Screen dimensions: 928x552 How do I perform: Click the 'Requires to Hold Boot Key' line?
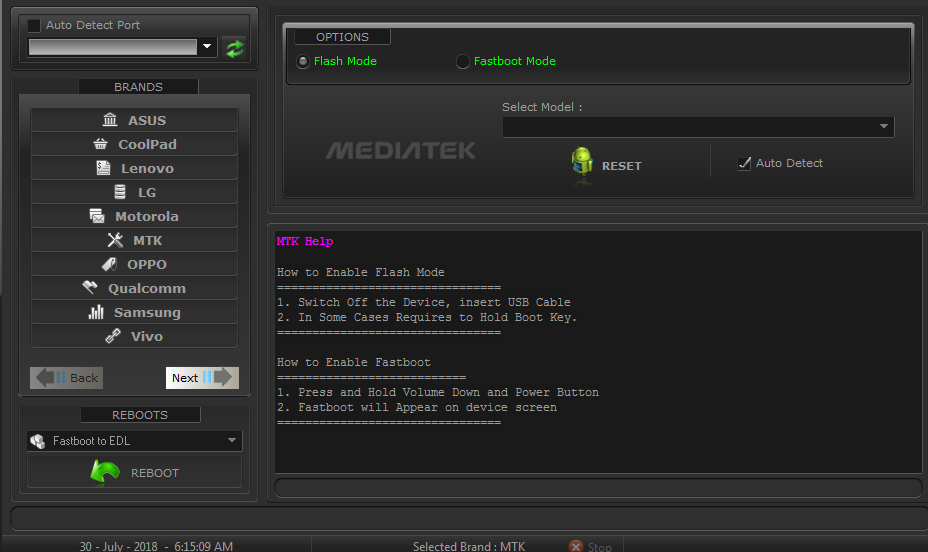click(427, 318)
